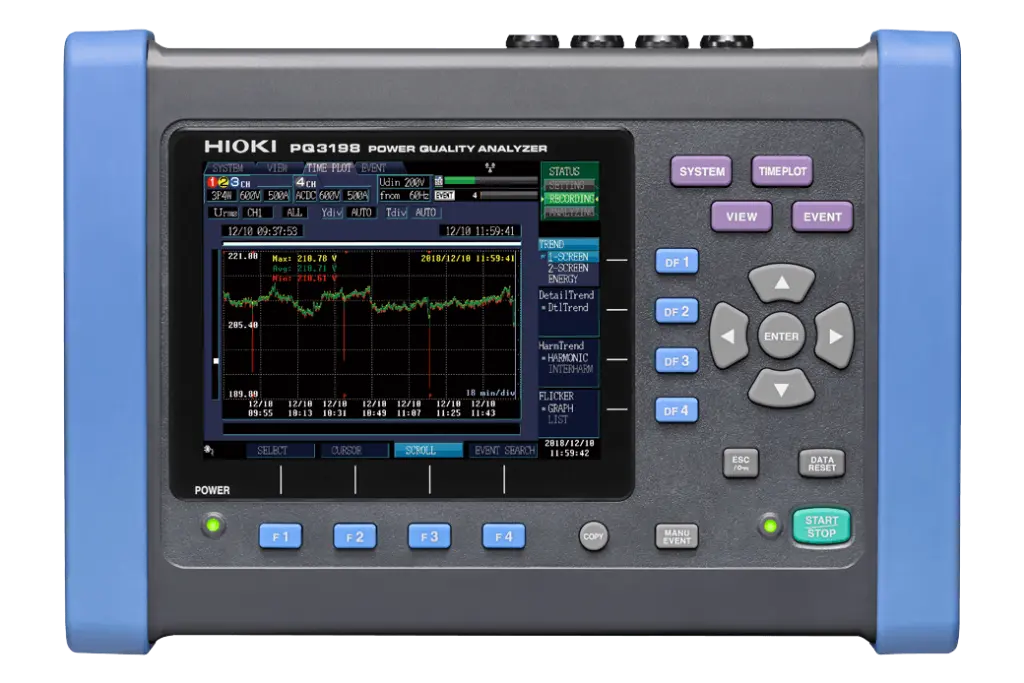1024x683 pixels.
Task: Click the DATA RESET key
Action: pyautogui.click(x=822, y=463)
